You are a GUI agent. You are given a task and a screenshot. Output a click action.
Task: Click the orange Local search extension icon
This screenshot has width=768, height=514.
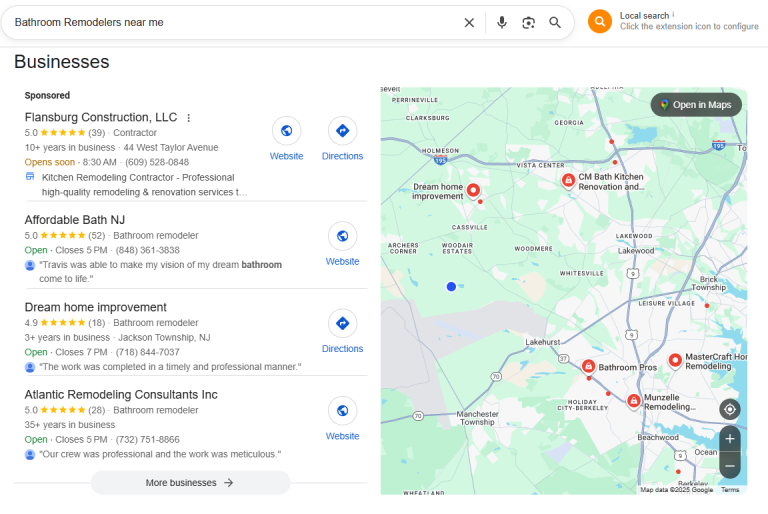click(600, 21)
